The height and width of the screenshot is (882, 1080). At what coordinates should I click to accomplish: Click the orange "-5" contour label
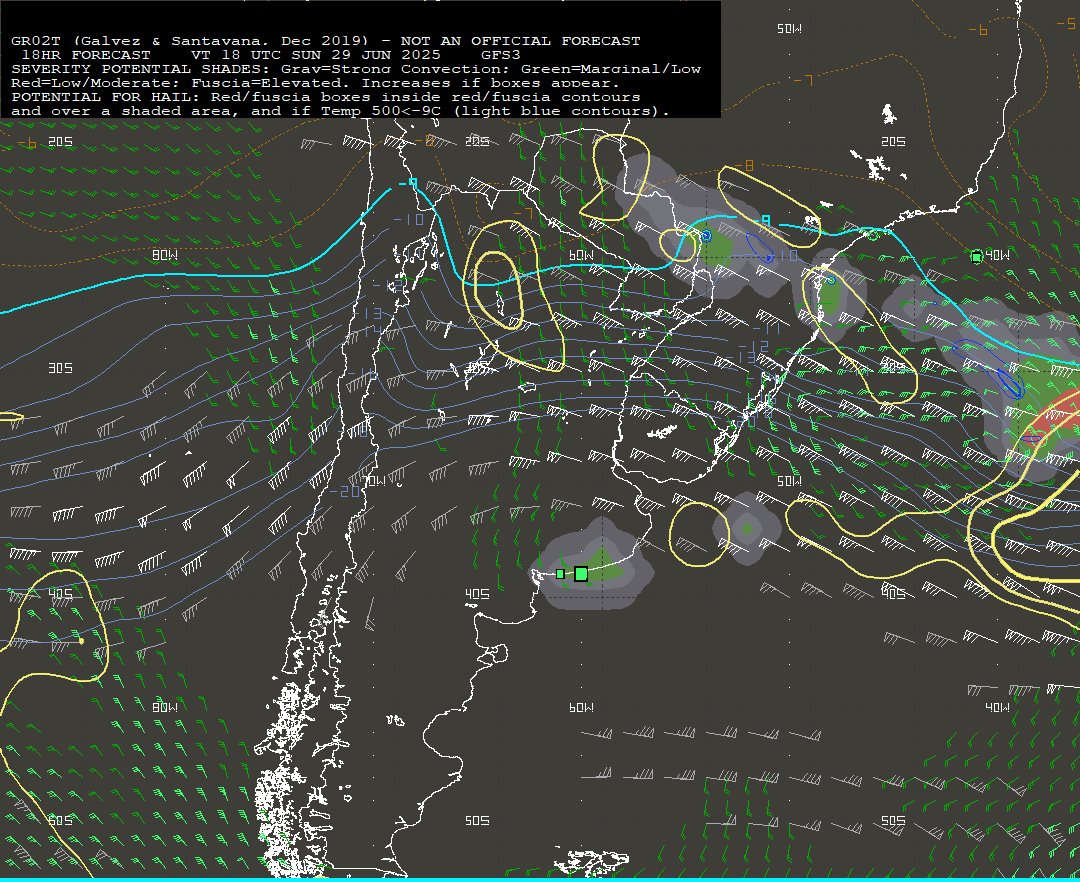[1066, 24]
